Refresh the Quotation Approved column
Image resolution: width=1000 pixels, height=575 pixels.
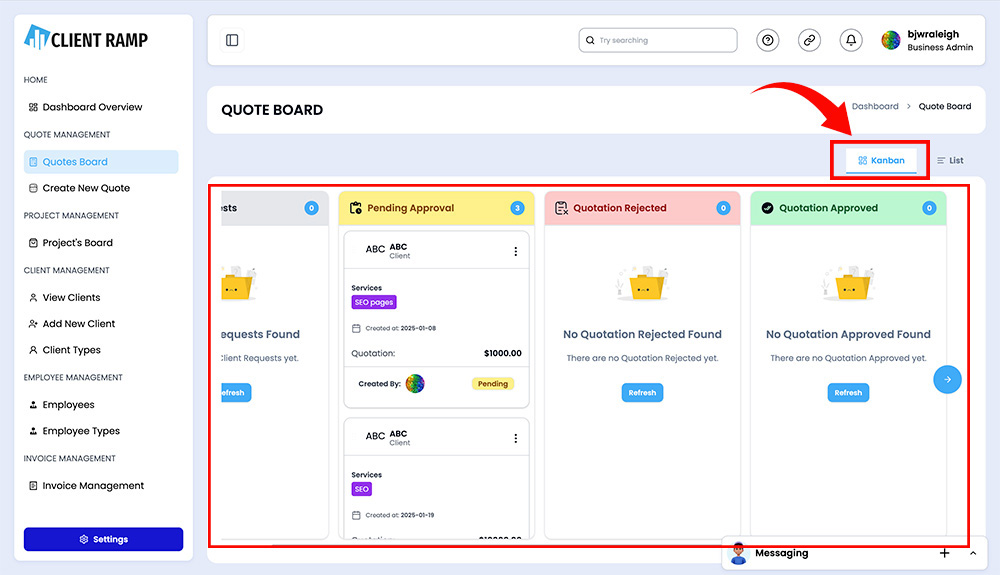848,393
